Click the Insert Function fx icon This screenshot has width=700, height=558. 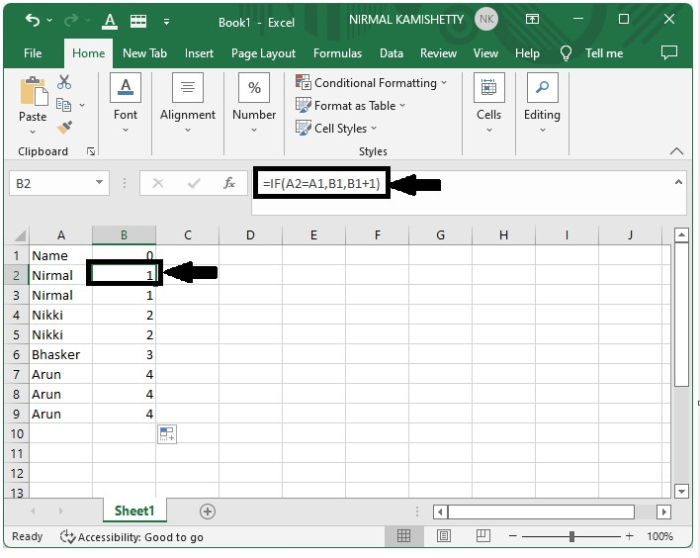(229, 183)
